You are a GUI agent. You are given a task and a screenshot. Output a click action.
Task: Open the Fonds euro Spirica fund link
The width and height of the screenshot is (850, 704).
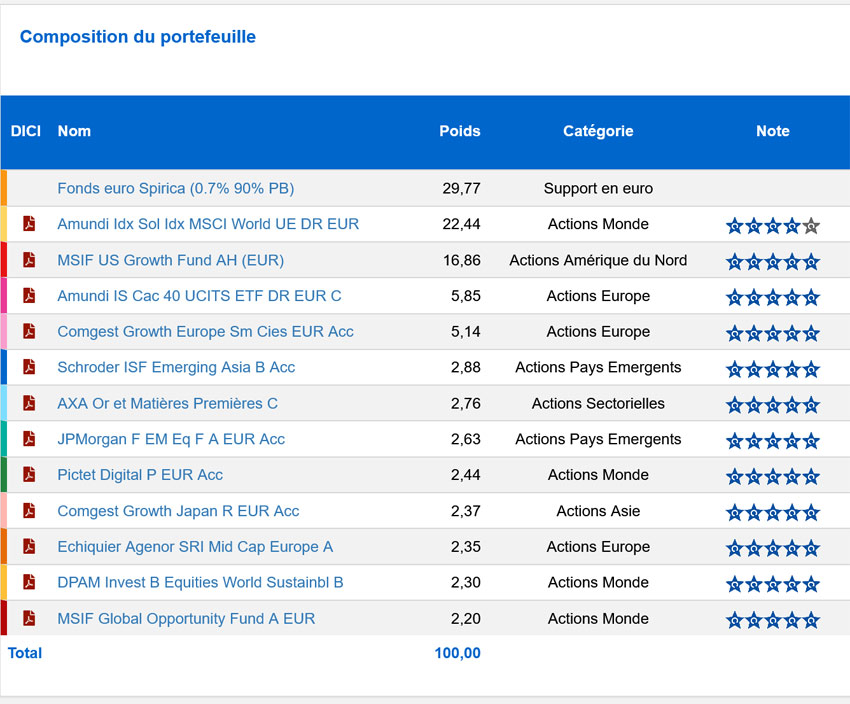click(176, 188)
